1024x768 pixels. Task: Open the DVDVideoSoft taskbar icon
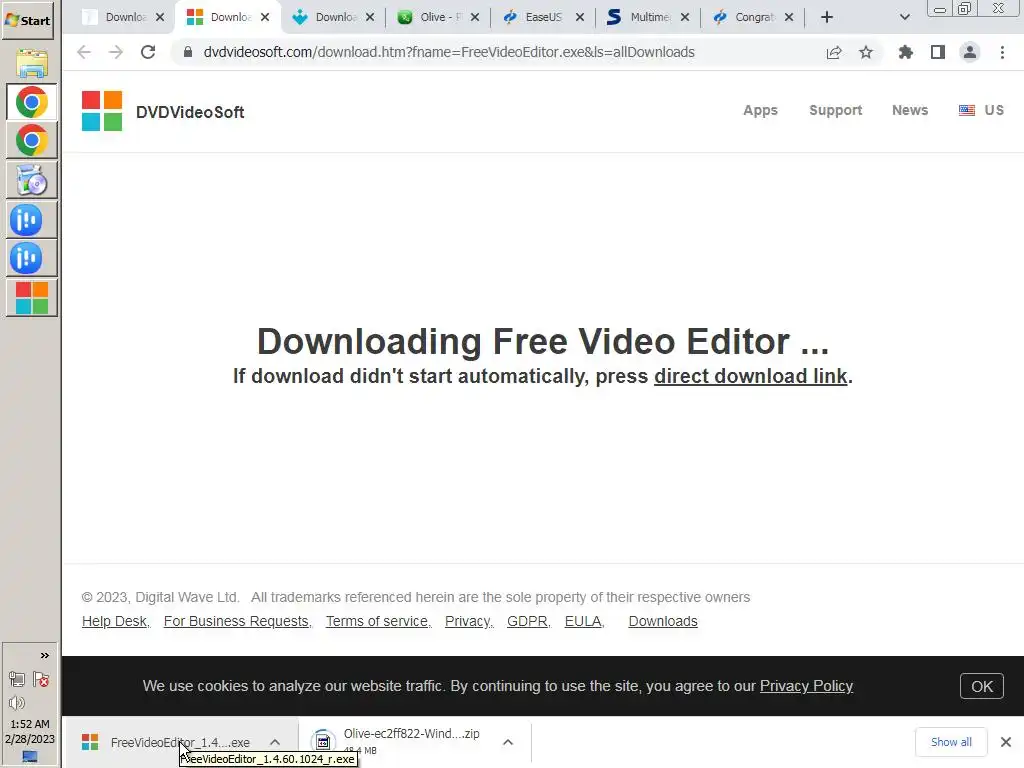pos(31,298)
